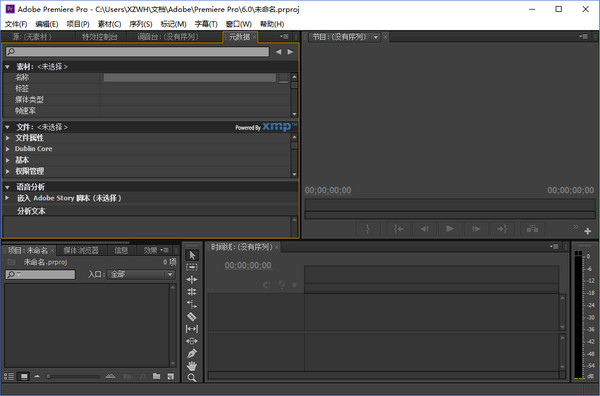This screenshot has height=396, width=600.
Task: Select the Track Select tool
Action: [x=192, y=267]
